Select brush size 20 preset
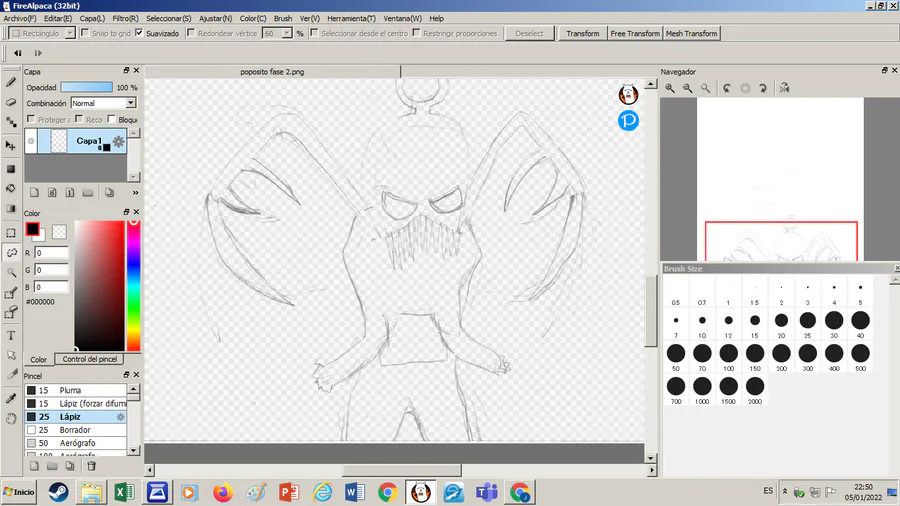 click(x=781, y=324)
